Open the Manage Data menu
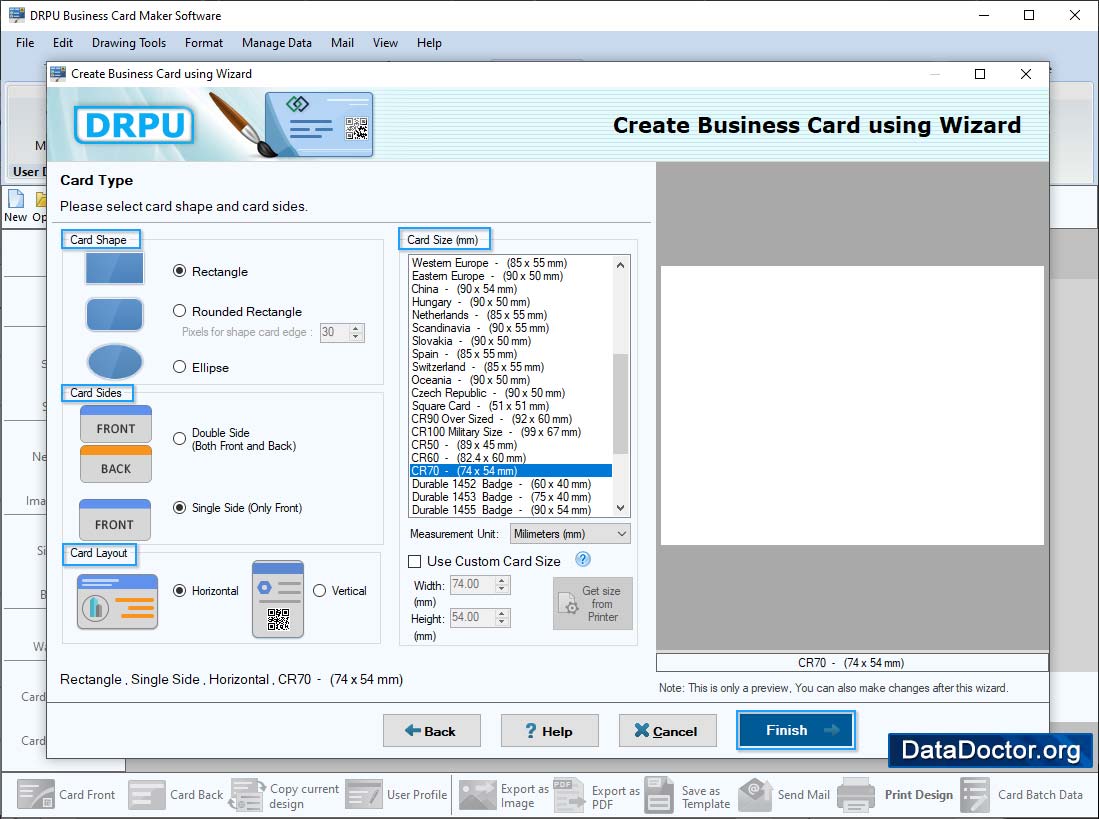Viewport: 1099px width, 819px height. pos(277,43)
